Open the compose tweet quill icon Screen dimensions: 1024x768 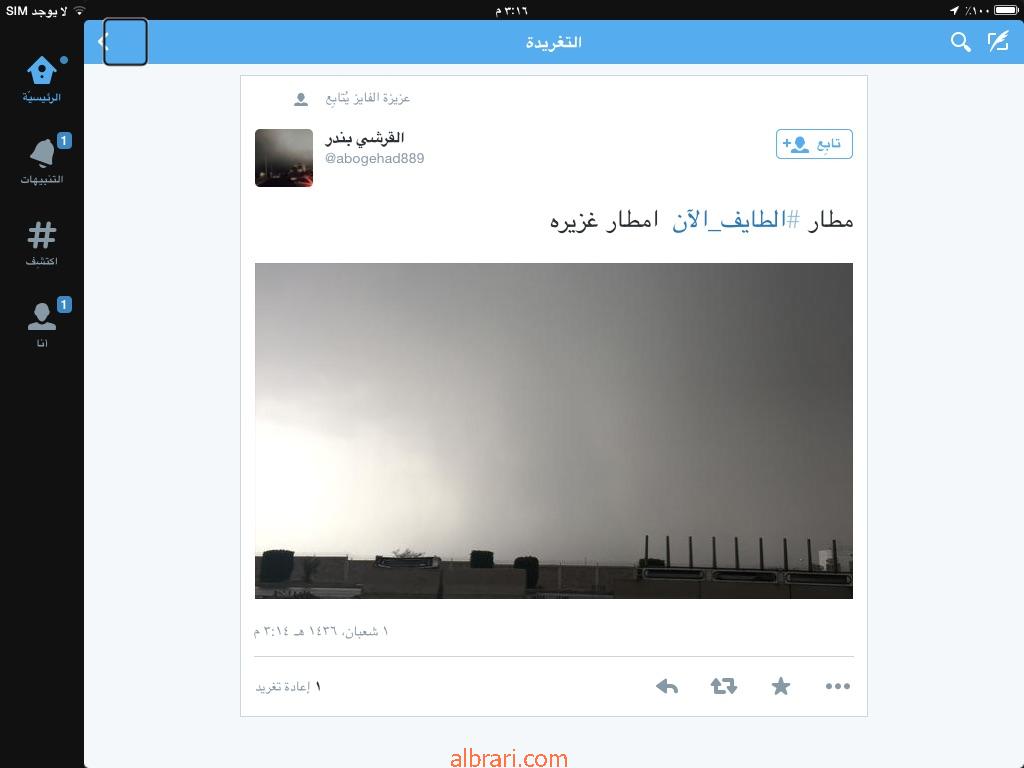click(x=999, y=42)
